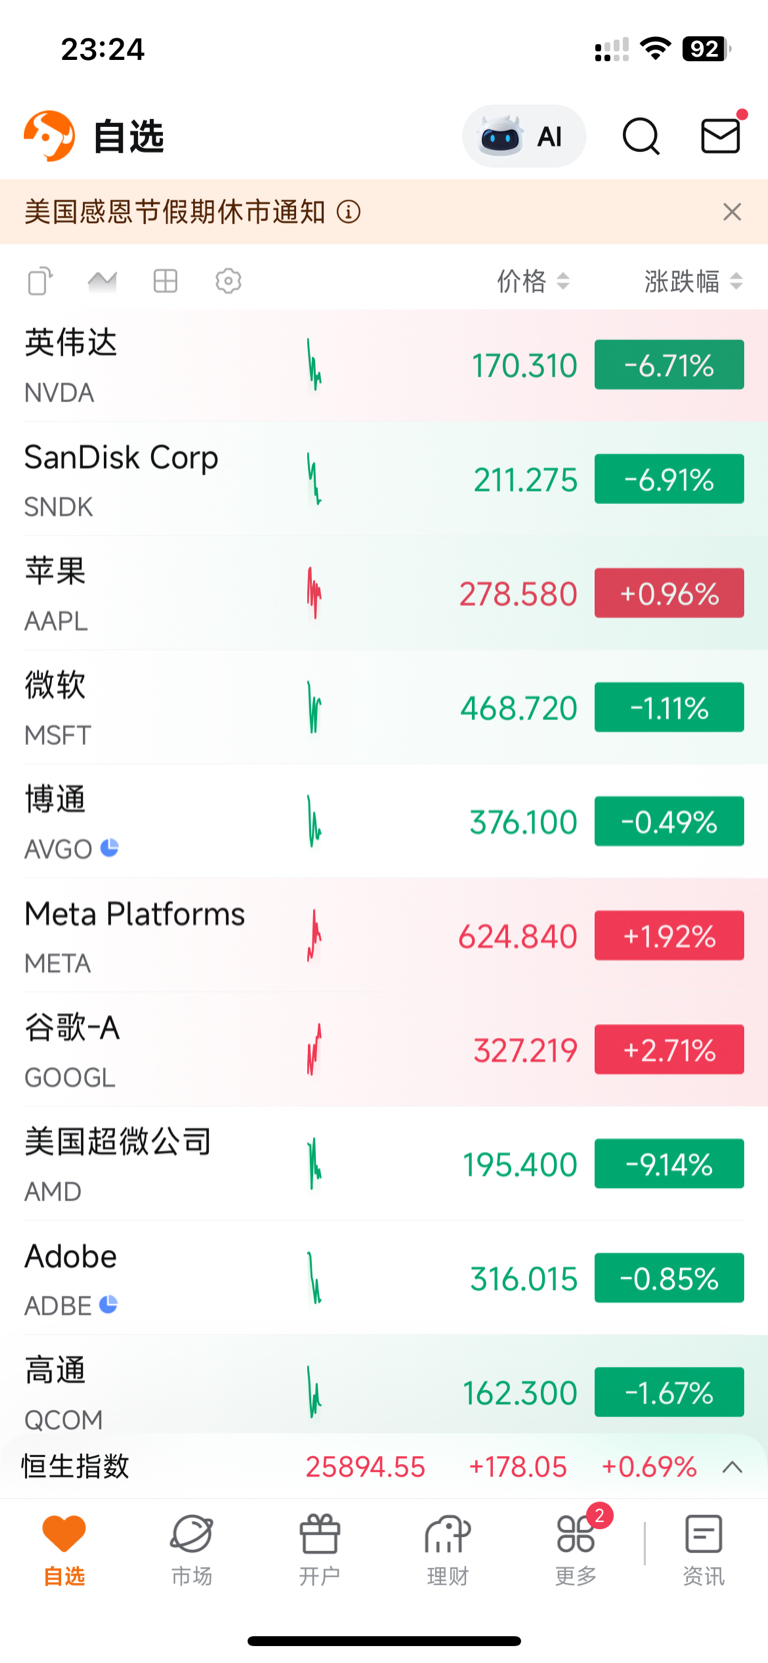Open the mail inbox icon
This screenshot has width=768, height=1663.
[720, 135]
